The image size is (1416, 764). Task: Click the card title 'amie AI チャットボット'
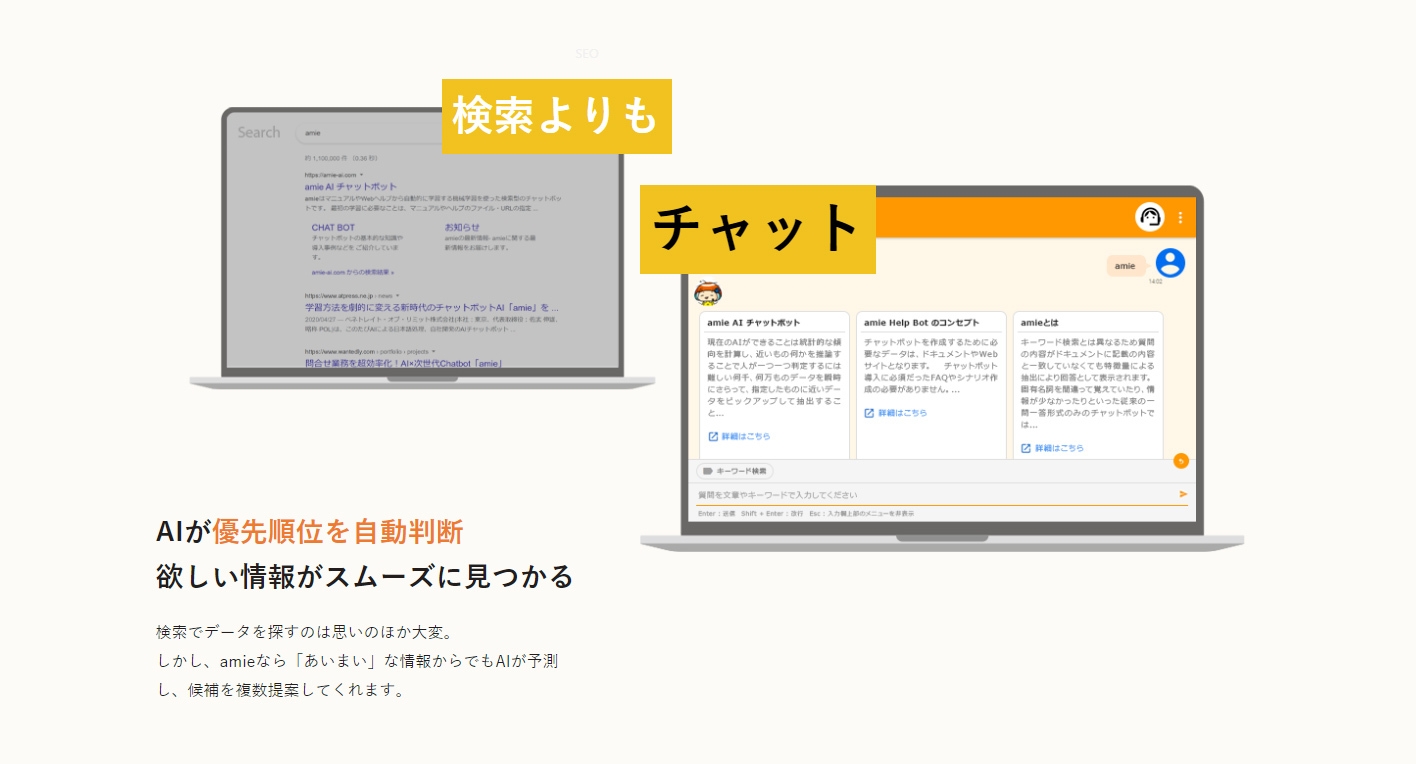(754, 323)
